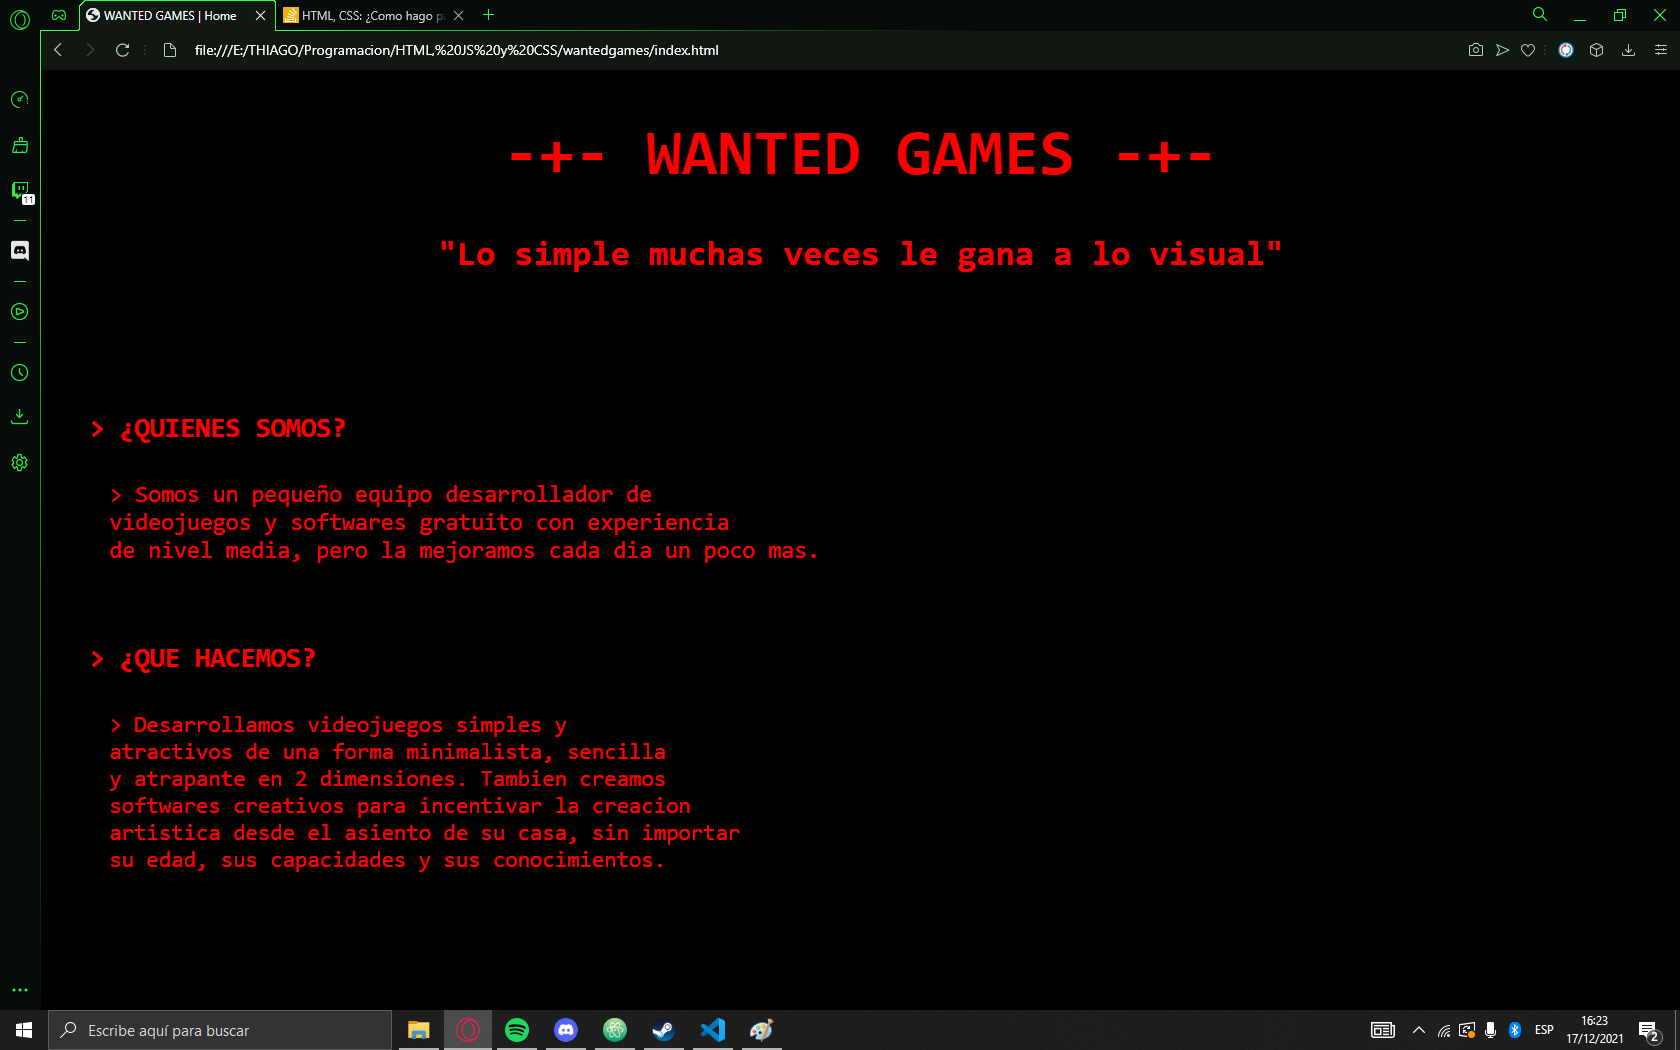Go back to the previous page
The width and height of the screenshot is (1680, 1050).
click(x=58, y=50)
